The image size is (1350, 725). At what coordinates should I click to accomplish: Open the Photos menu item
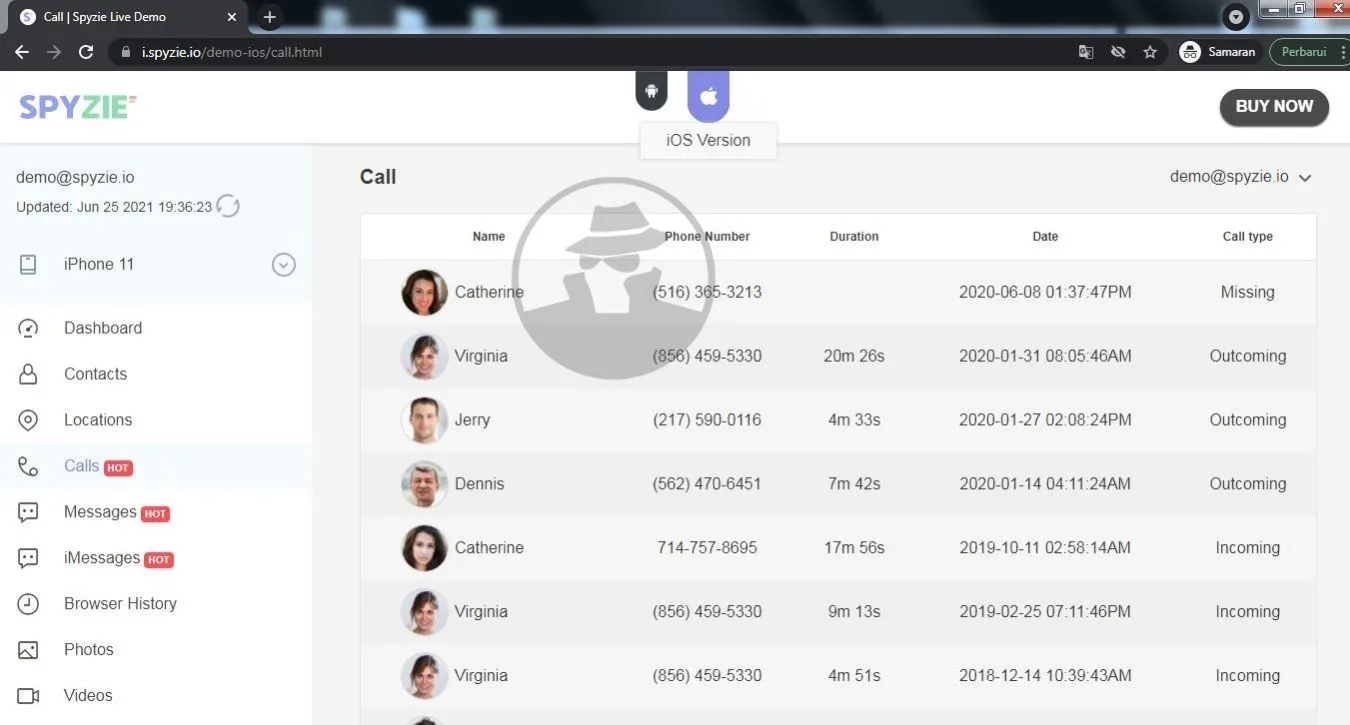[89, 650]
